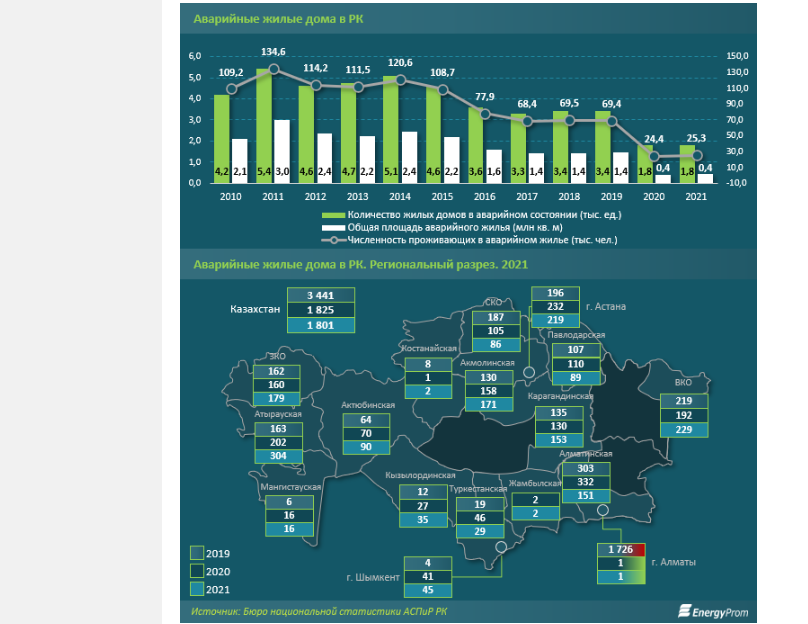The height and width of the screenshot is (624, 808).
Task: Click the 109,2 data label for 2010
Action: tap(231, 73)
